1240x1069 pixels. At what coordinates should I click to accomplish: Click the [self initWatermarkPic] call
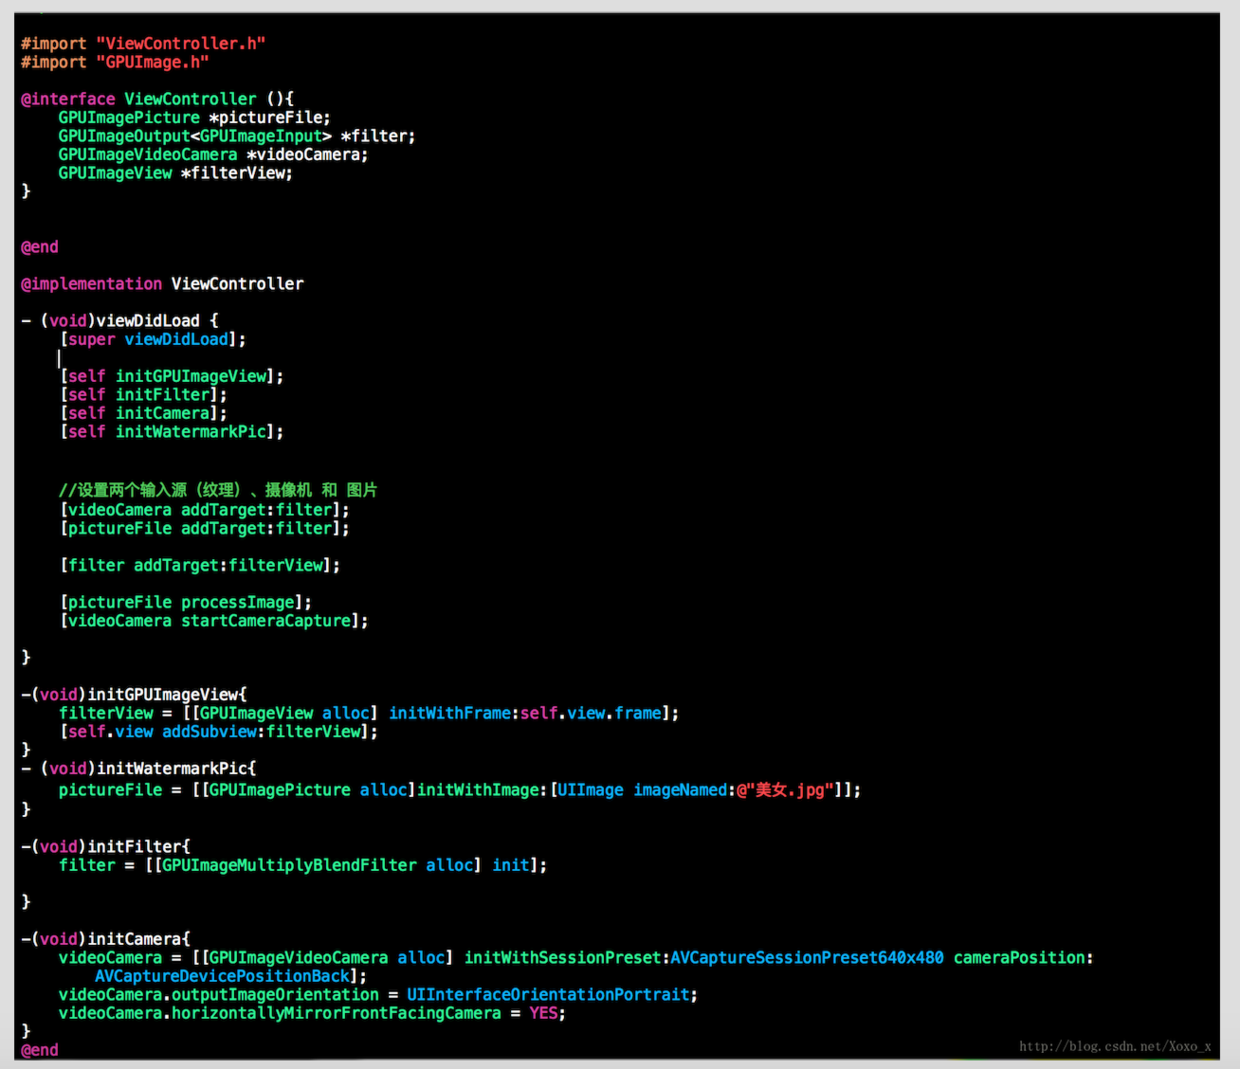click(172, 432)
